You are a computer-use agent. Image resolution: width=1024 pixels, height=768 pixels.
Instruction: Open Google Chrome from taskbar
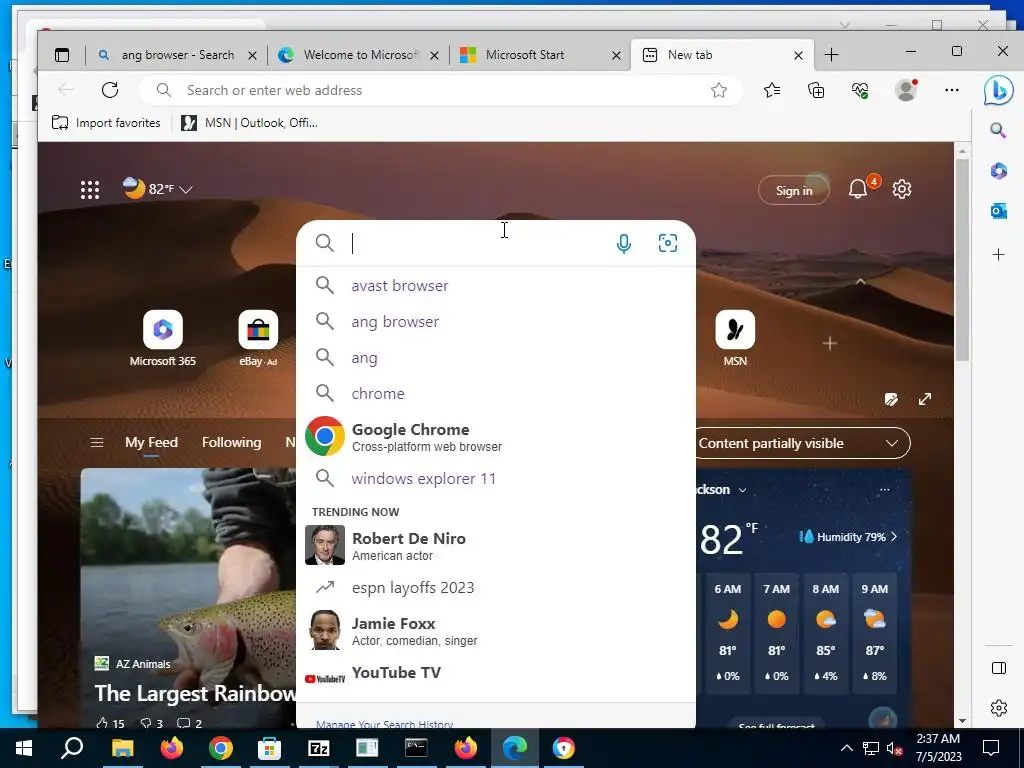click(221, 748)
